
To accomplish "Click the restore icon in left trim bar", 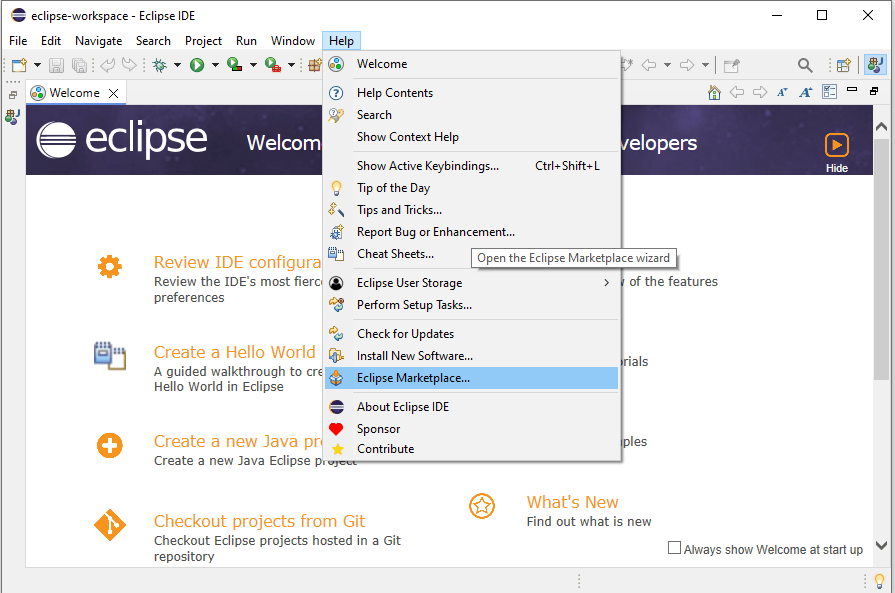I will click(13, 95).
